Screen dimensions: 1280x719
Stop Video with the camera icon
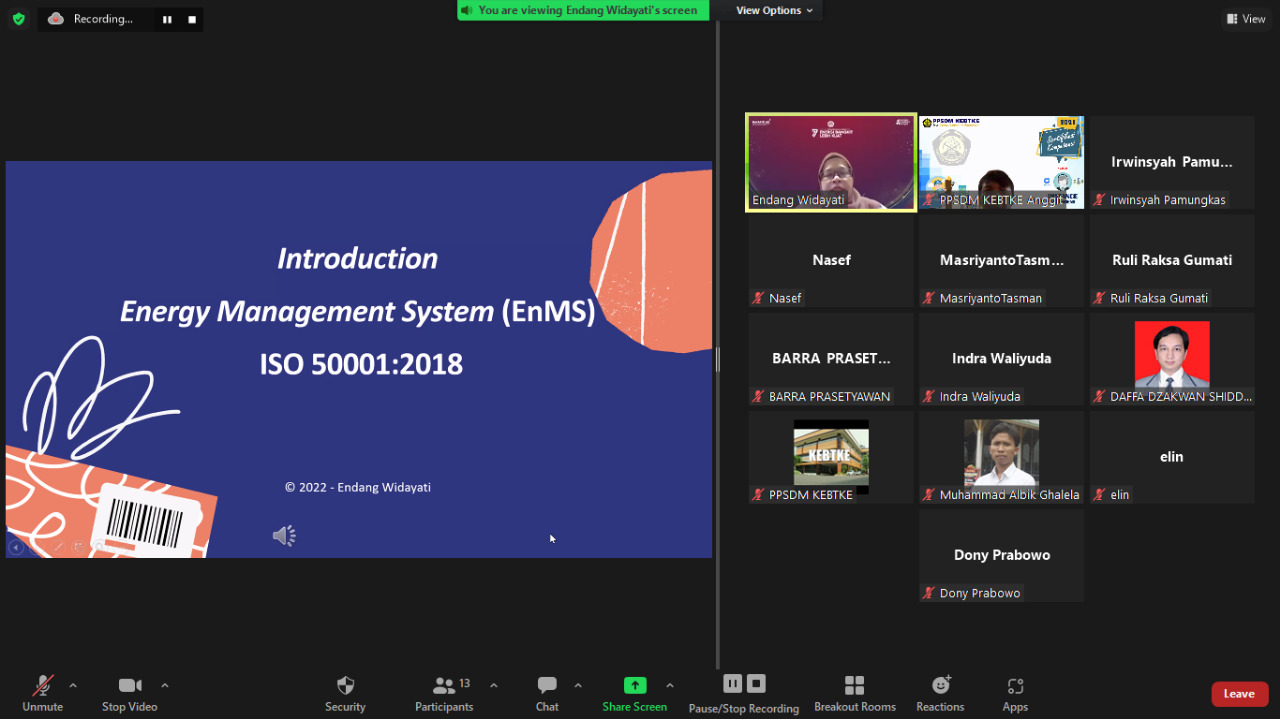[x=130, y=692]
